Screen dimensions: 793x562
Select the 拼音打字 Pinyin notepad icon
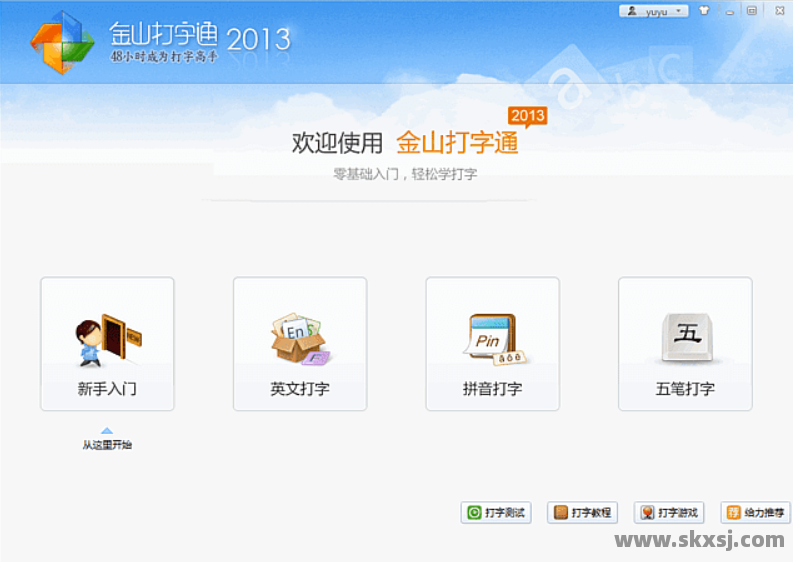pos(492,340)
